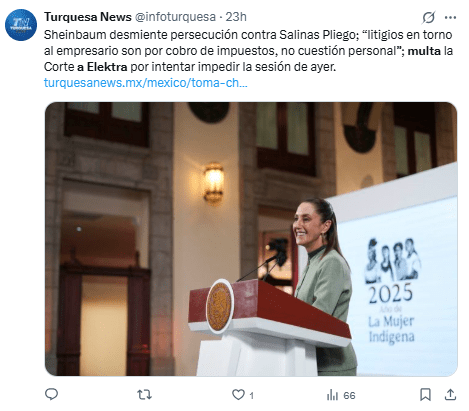Click the bolded a Elektra text
Screen dimensions: 469x411
pos(102,67)
